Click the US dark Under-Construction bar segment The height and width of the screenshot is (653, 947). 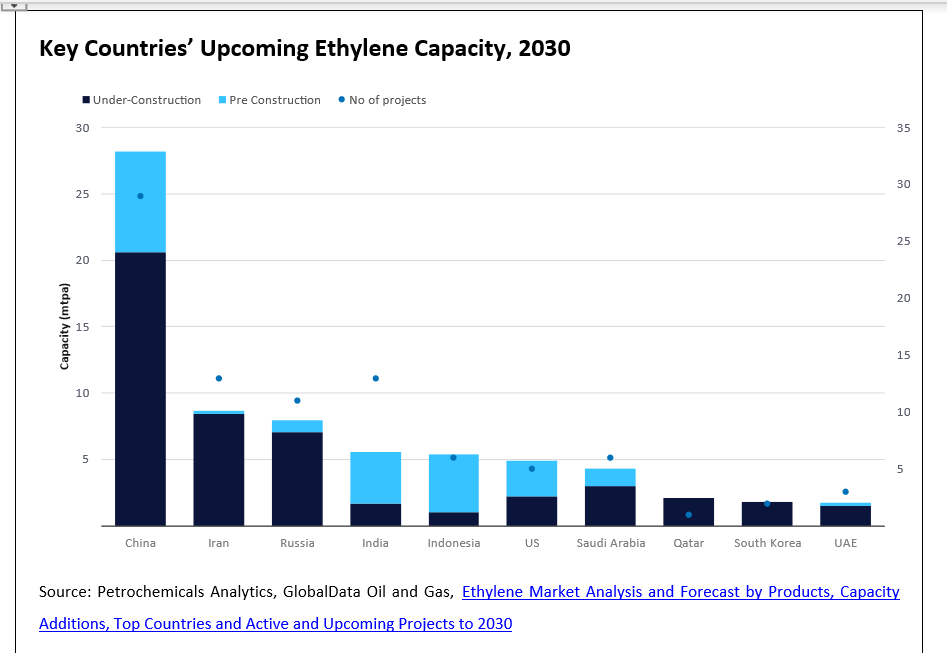(x=531, y=510)
